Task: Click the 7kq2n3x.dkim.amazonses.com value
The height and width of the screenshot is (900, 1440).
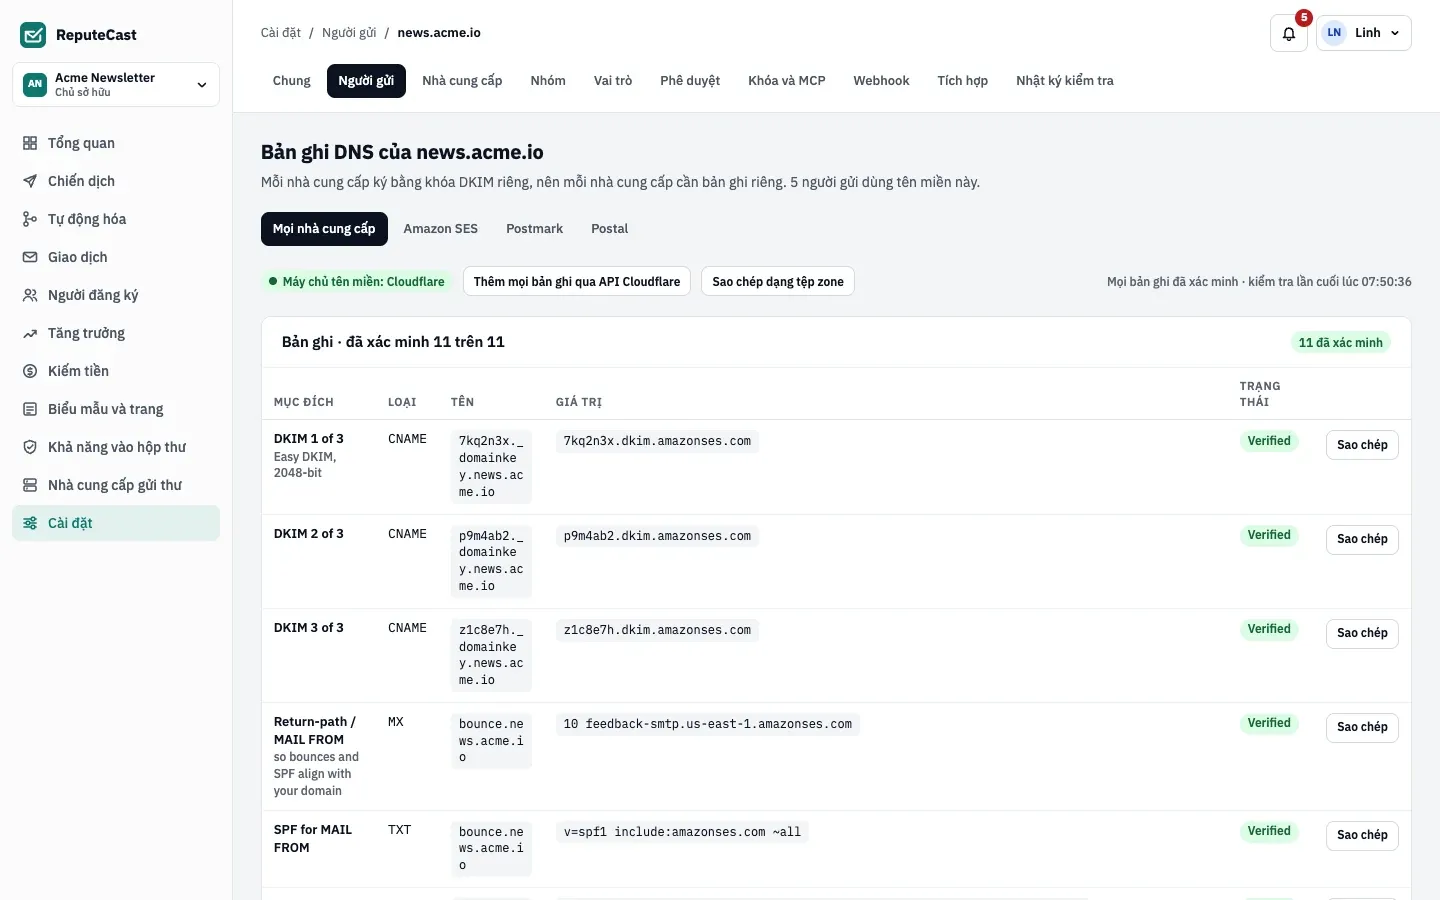Action: pyautogui.click(x=657, y=441)
